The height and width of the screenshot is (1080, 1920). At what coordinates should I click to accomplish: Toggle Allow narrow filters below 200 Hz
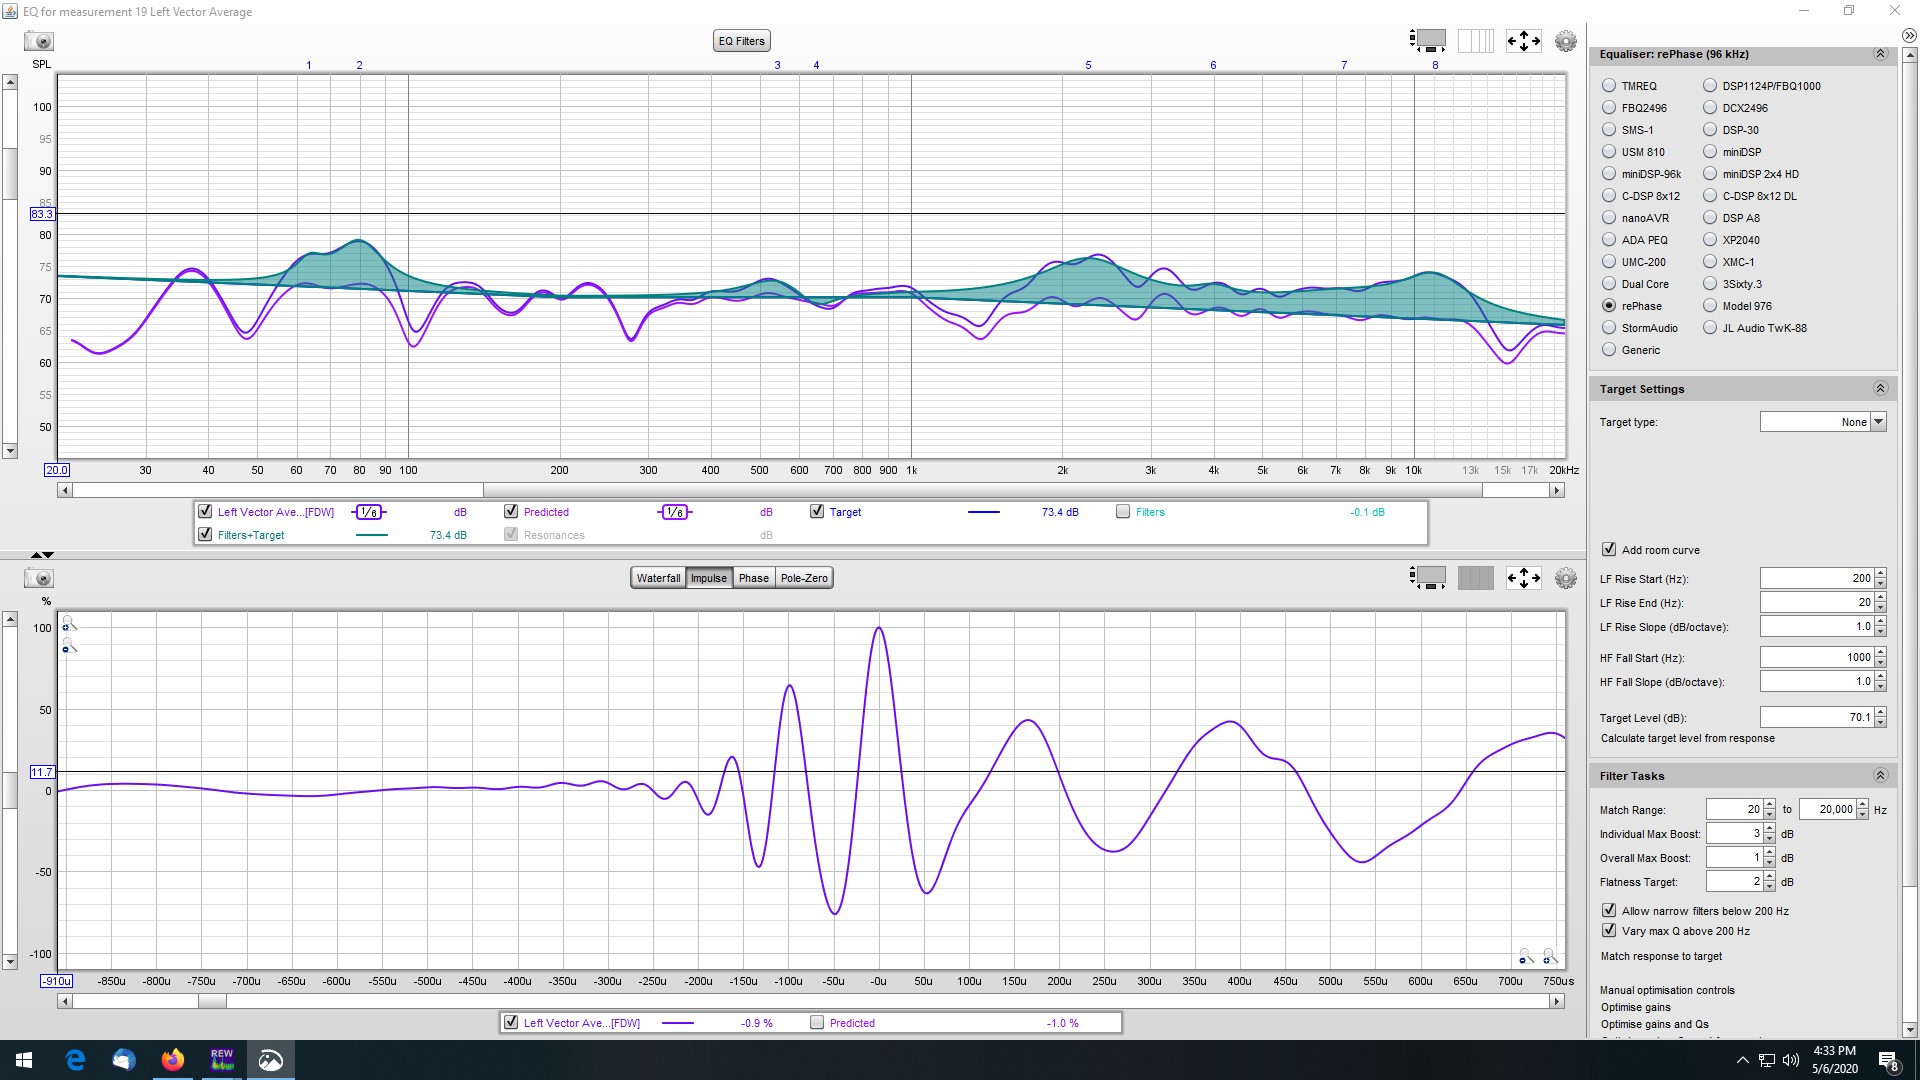(x=1609, y=910)
